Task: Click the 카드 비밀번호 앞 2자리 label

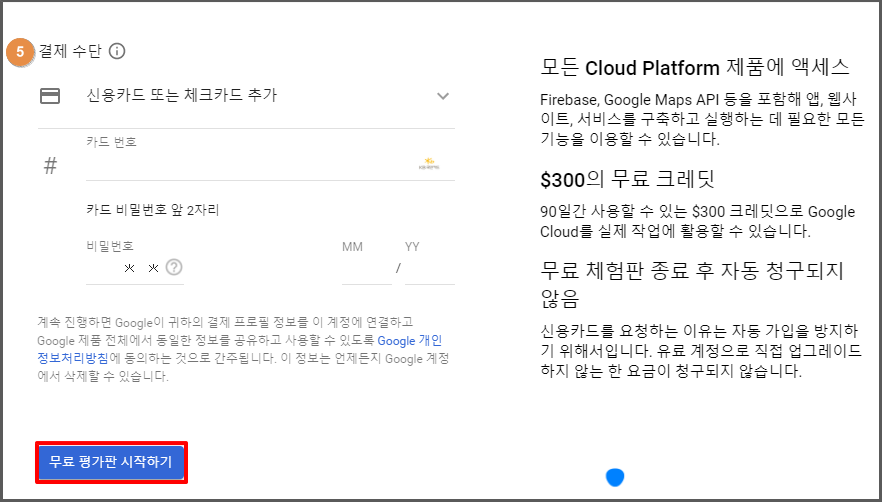Action: tap(152, 211)
